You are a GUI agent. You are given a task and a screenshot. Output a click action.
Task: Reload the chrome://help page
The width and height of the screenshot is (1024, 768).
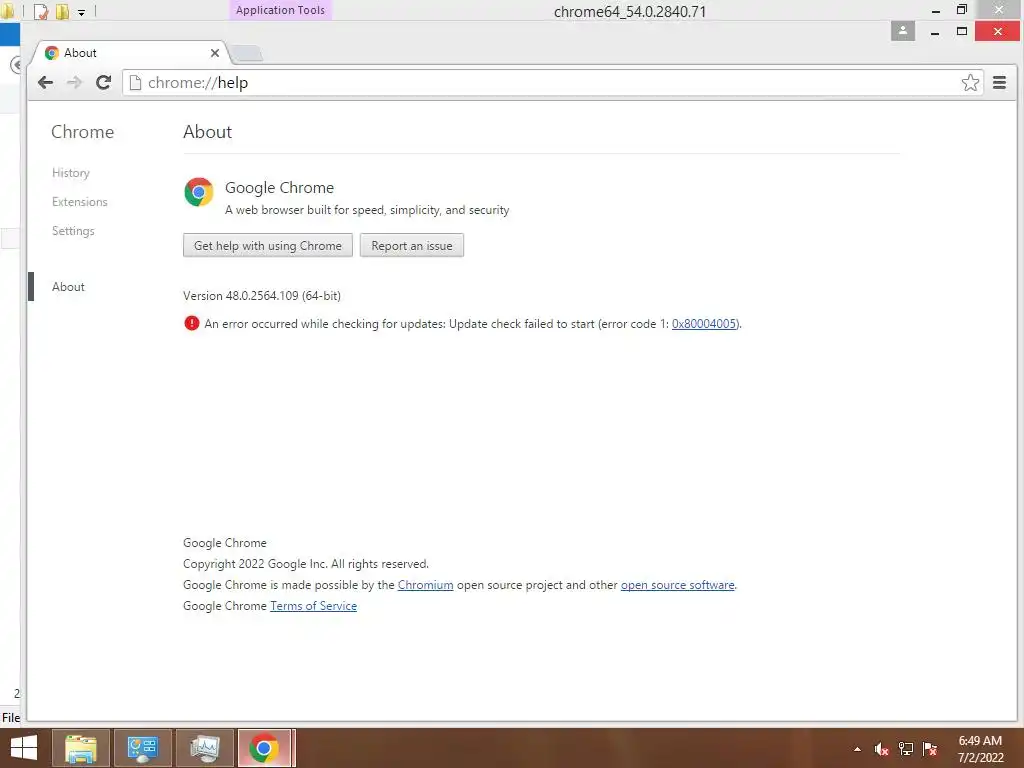pyautogui.click(x=103, y=82)
